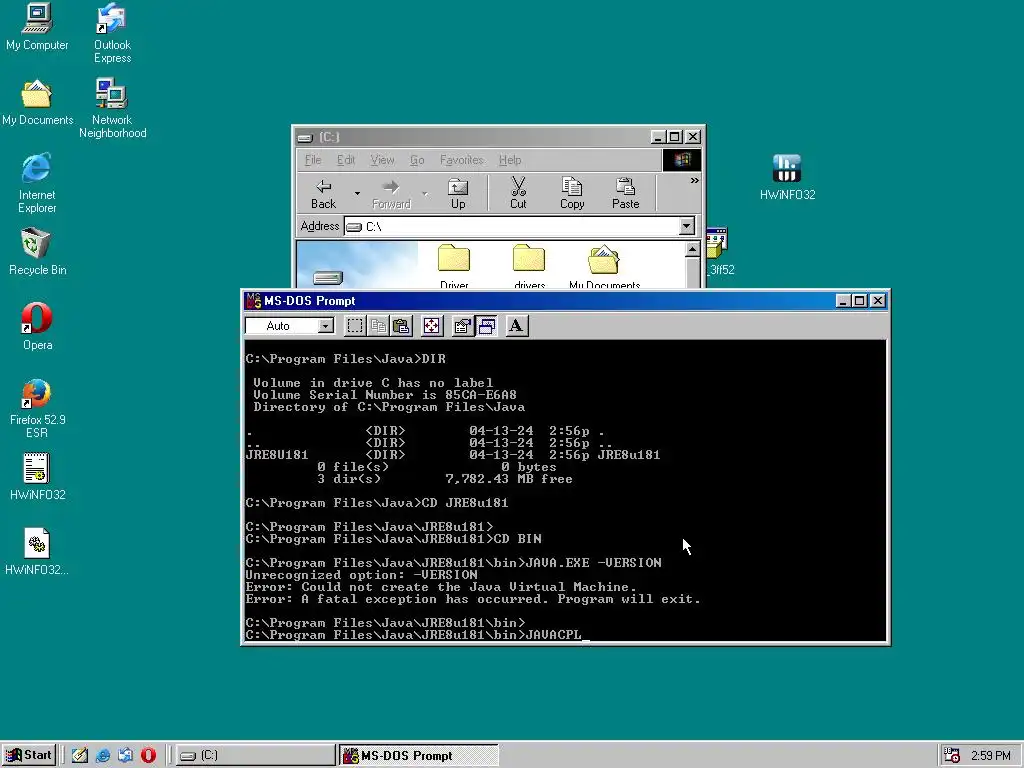Open the Font settings 'A' toolbar icon

pyautogui.click(x=516, y=326)
